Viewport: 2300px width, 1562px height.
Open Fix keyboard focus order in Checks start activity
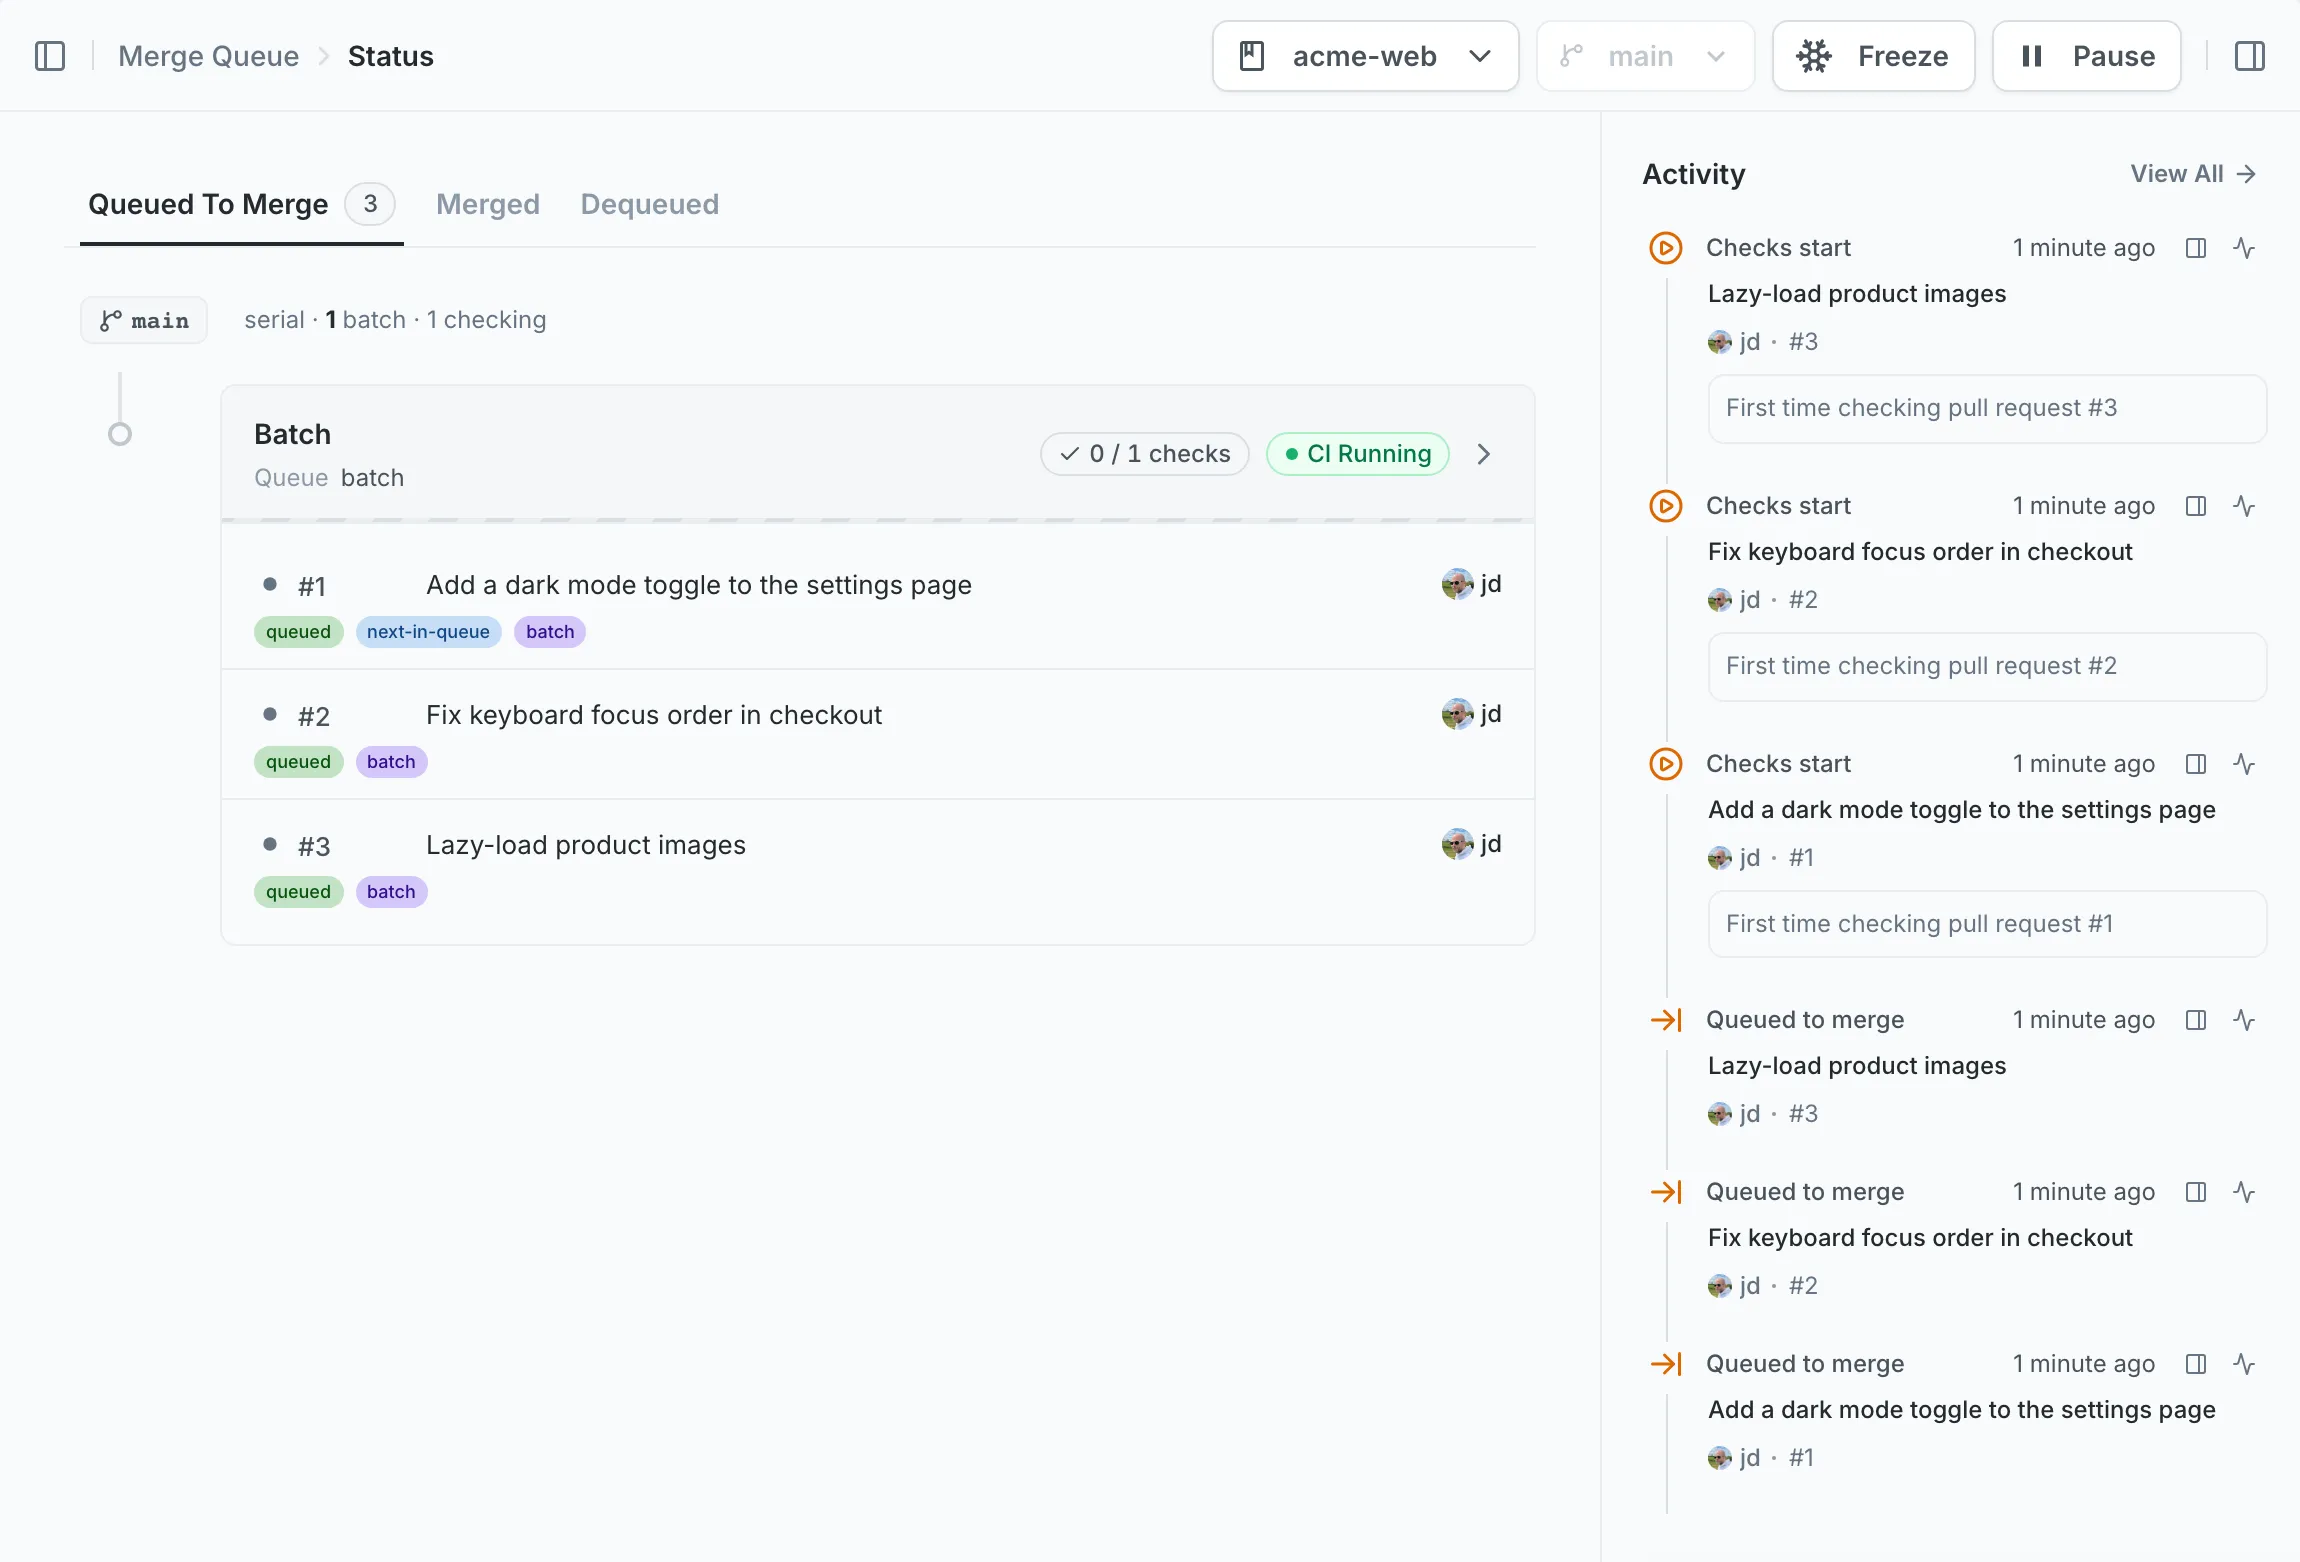pyautogui.click(x=1920, y=552)
